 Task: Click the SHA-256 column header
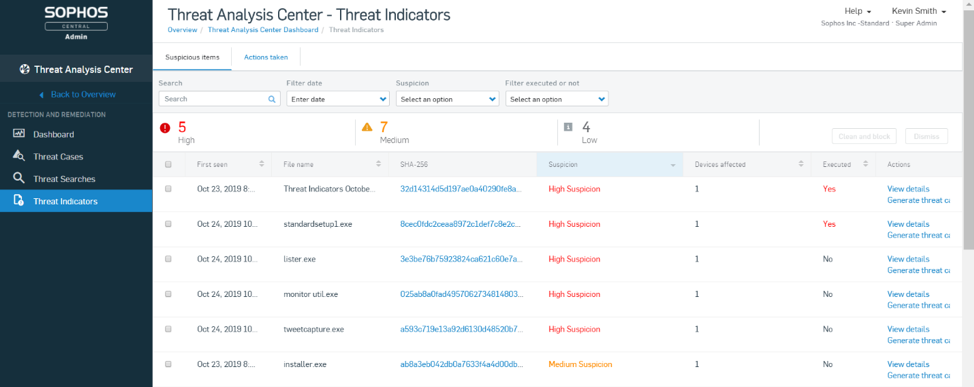click(414, 165)
